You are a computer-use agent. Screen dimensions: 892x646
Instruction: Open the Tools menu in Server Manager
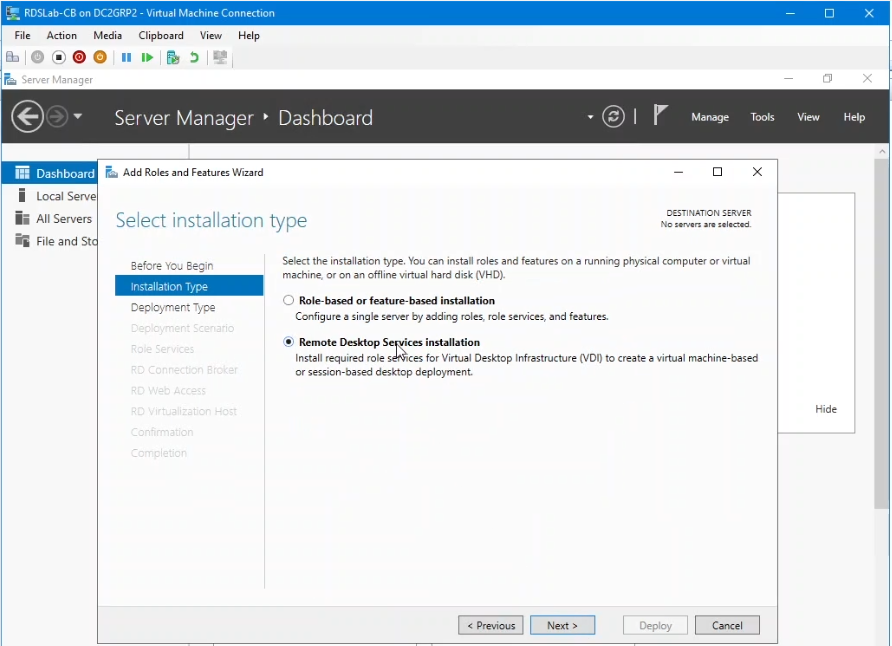762,117
